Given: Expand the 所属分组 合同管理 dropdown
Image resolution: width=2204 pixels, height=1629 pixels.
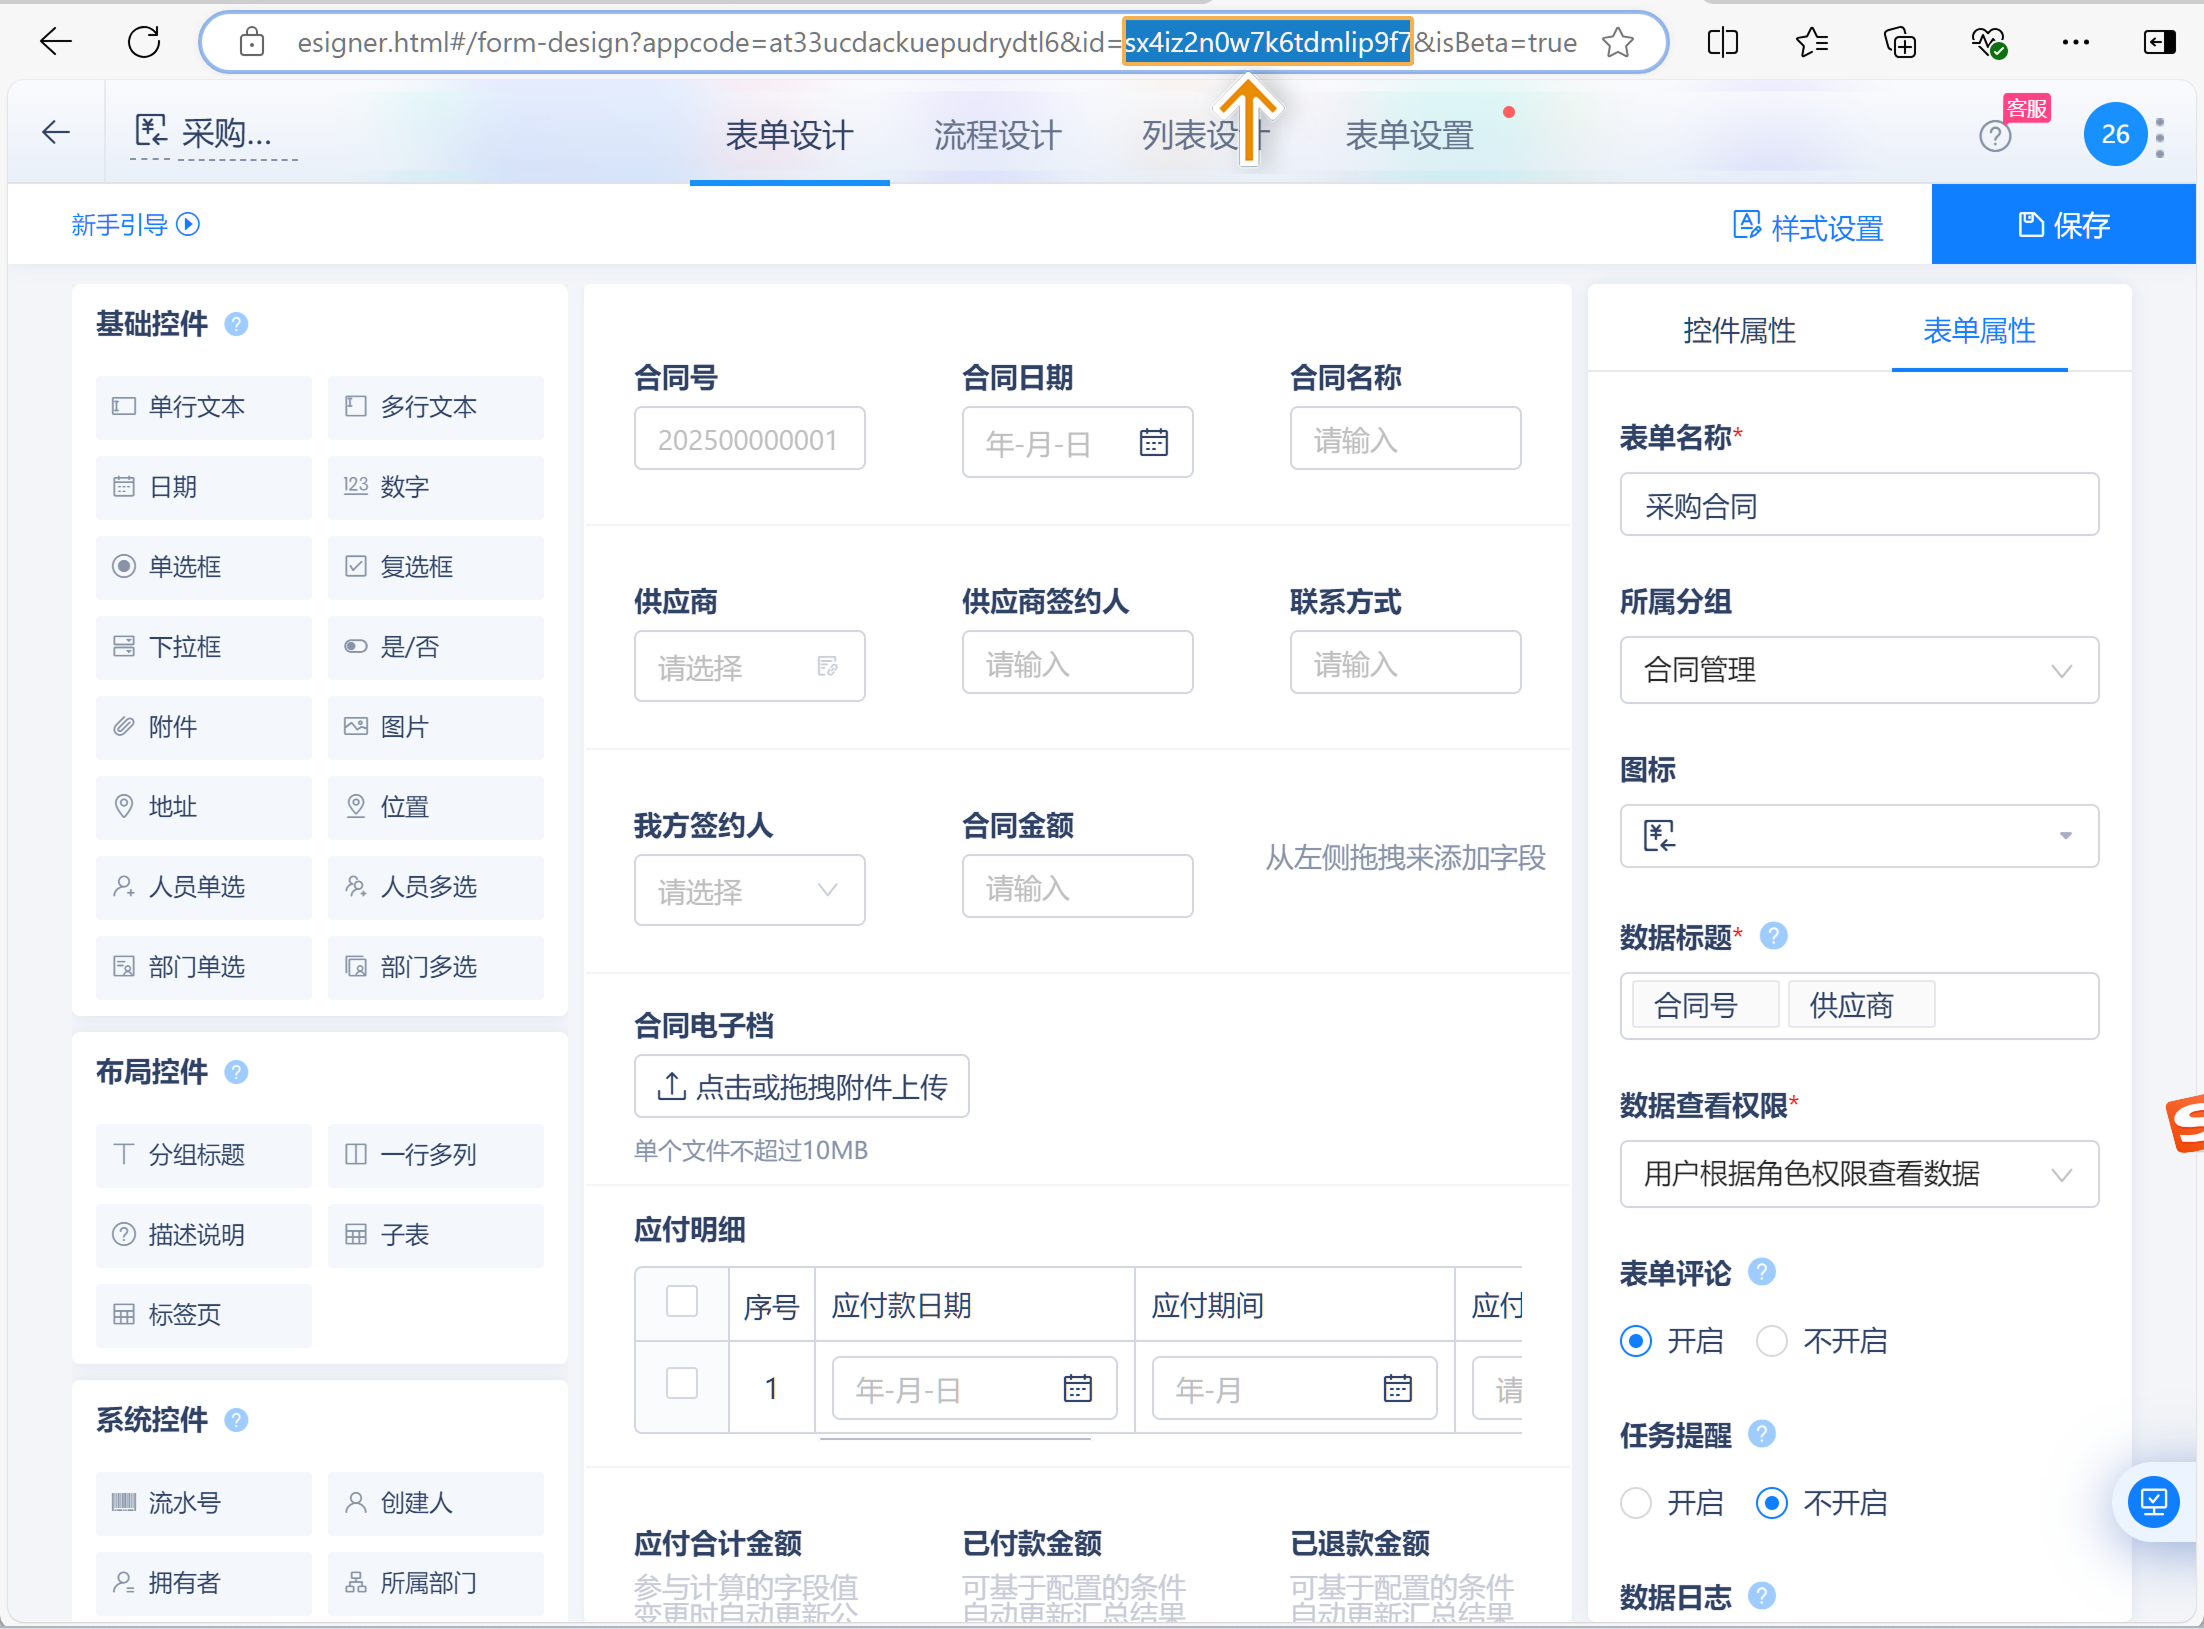Looking at the screenshot, I should point(1858,670).
